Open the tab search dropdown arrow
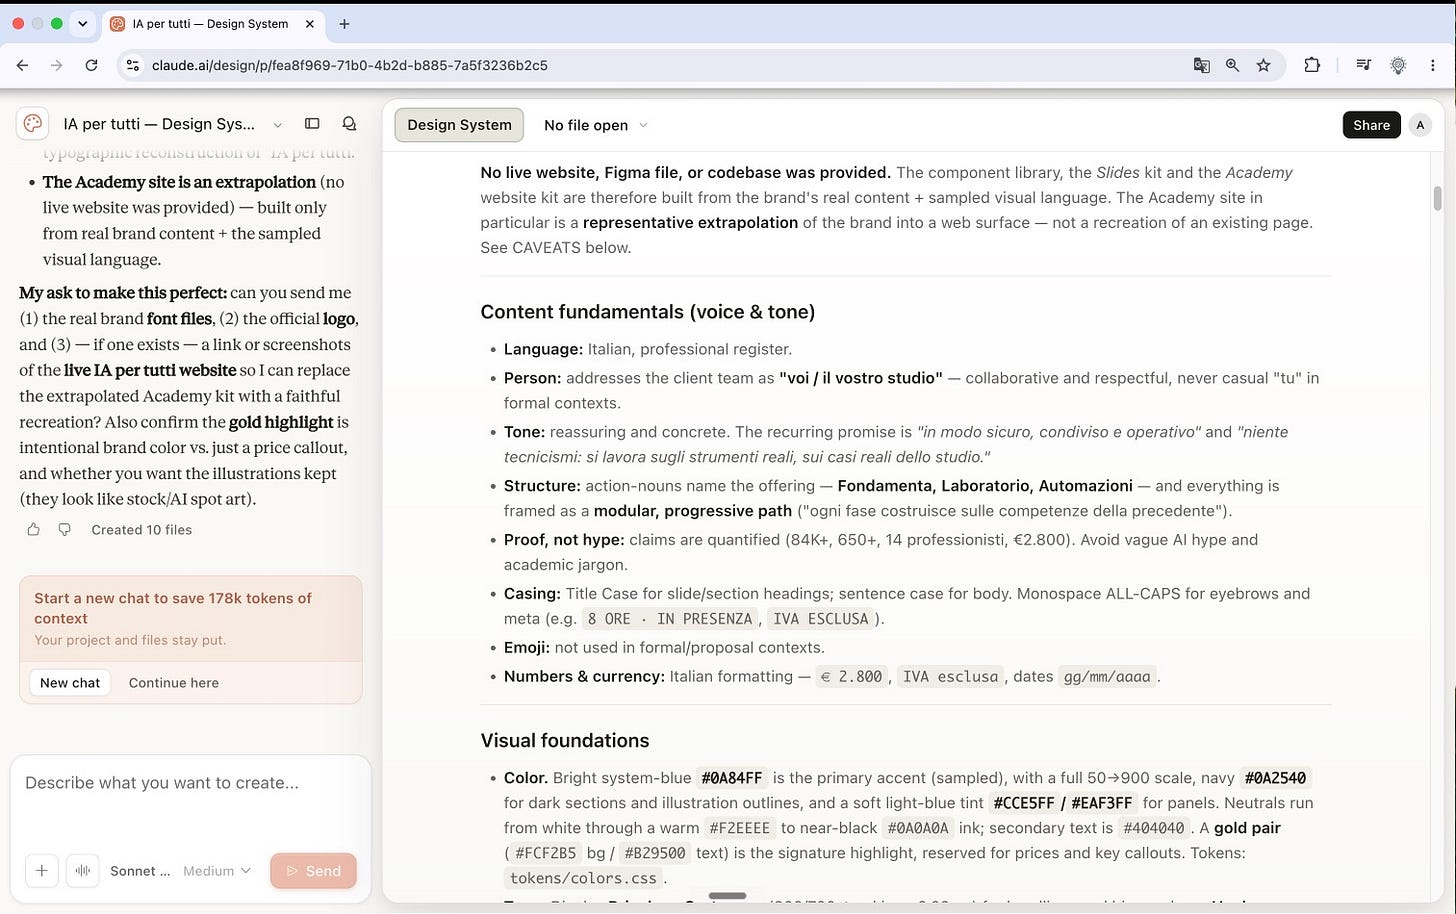Viewport: 1456px width, 914px height. 82,23
